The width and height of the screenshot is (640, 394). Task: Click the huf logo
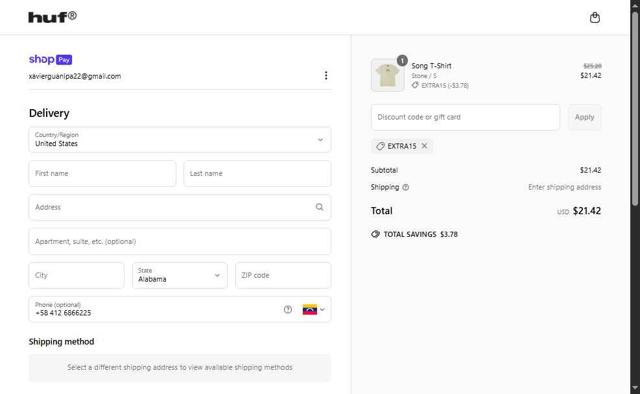[52, 17]
